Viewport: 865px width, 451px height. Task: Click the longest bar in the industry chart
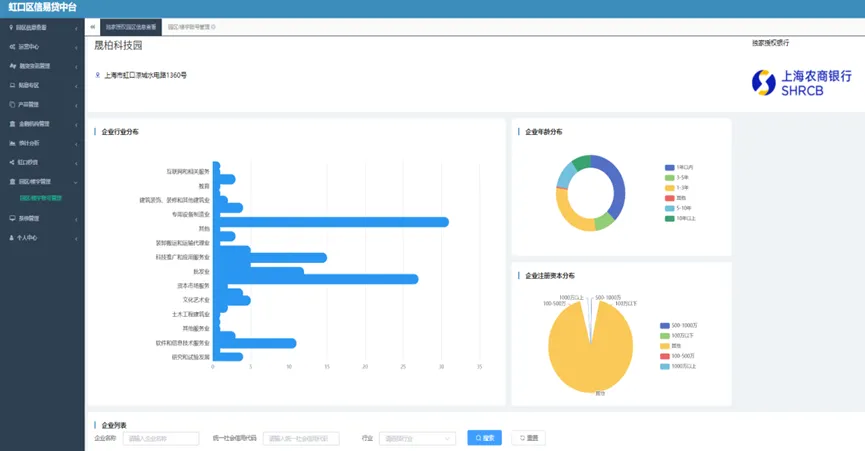coord(331,222)
